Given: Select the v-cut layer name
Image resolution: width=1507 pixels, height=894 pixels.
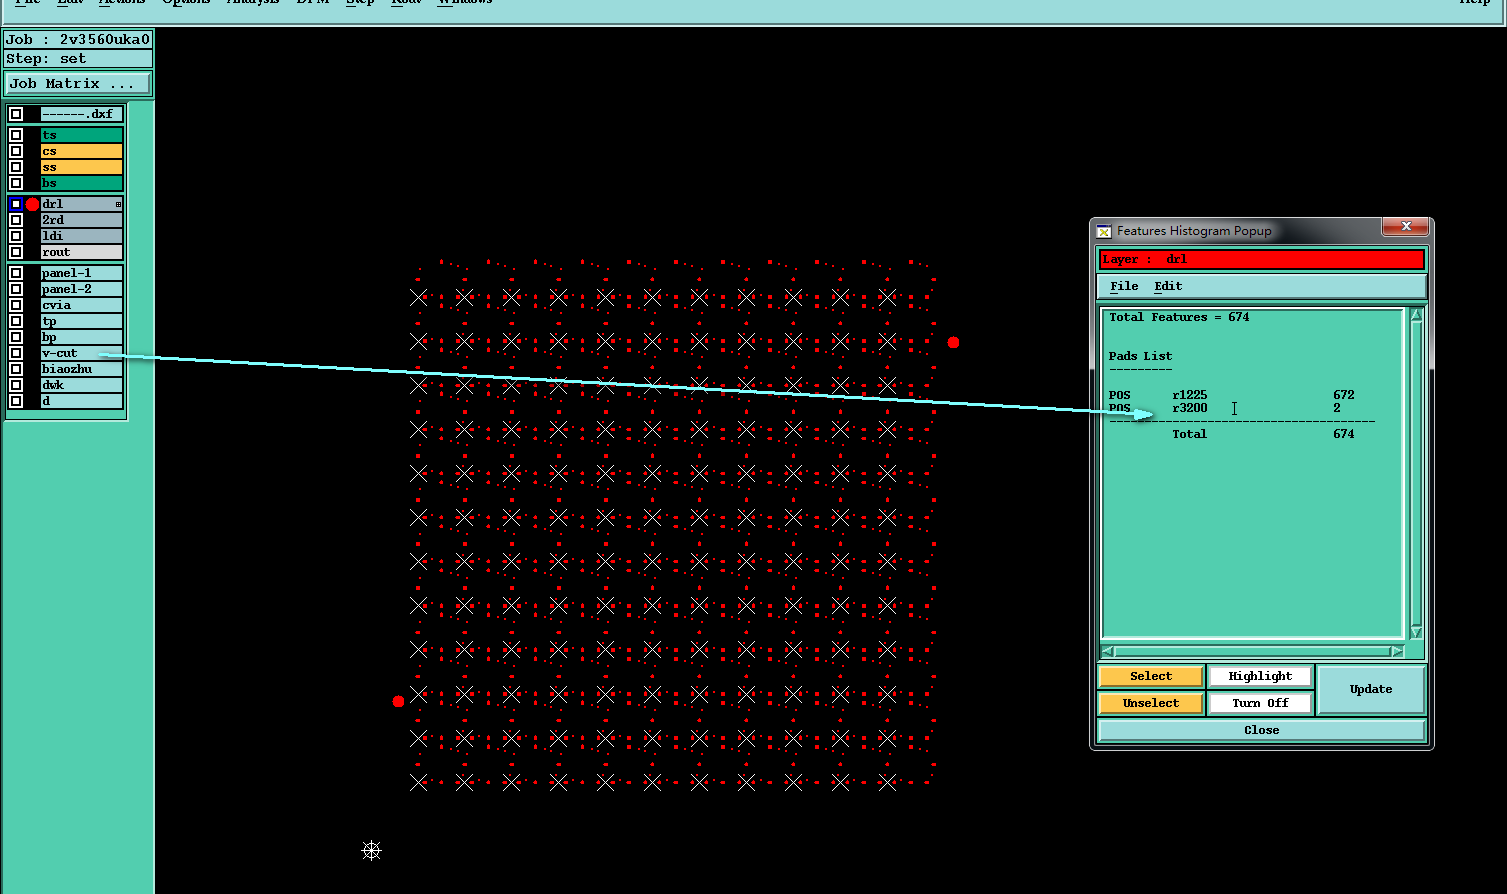Looking at the screenshot, I should tap(82, 353).
